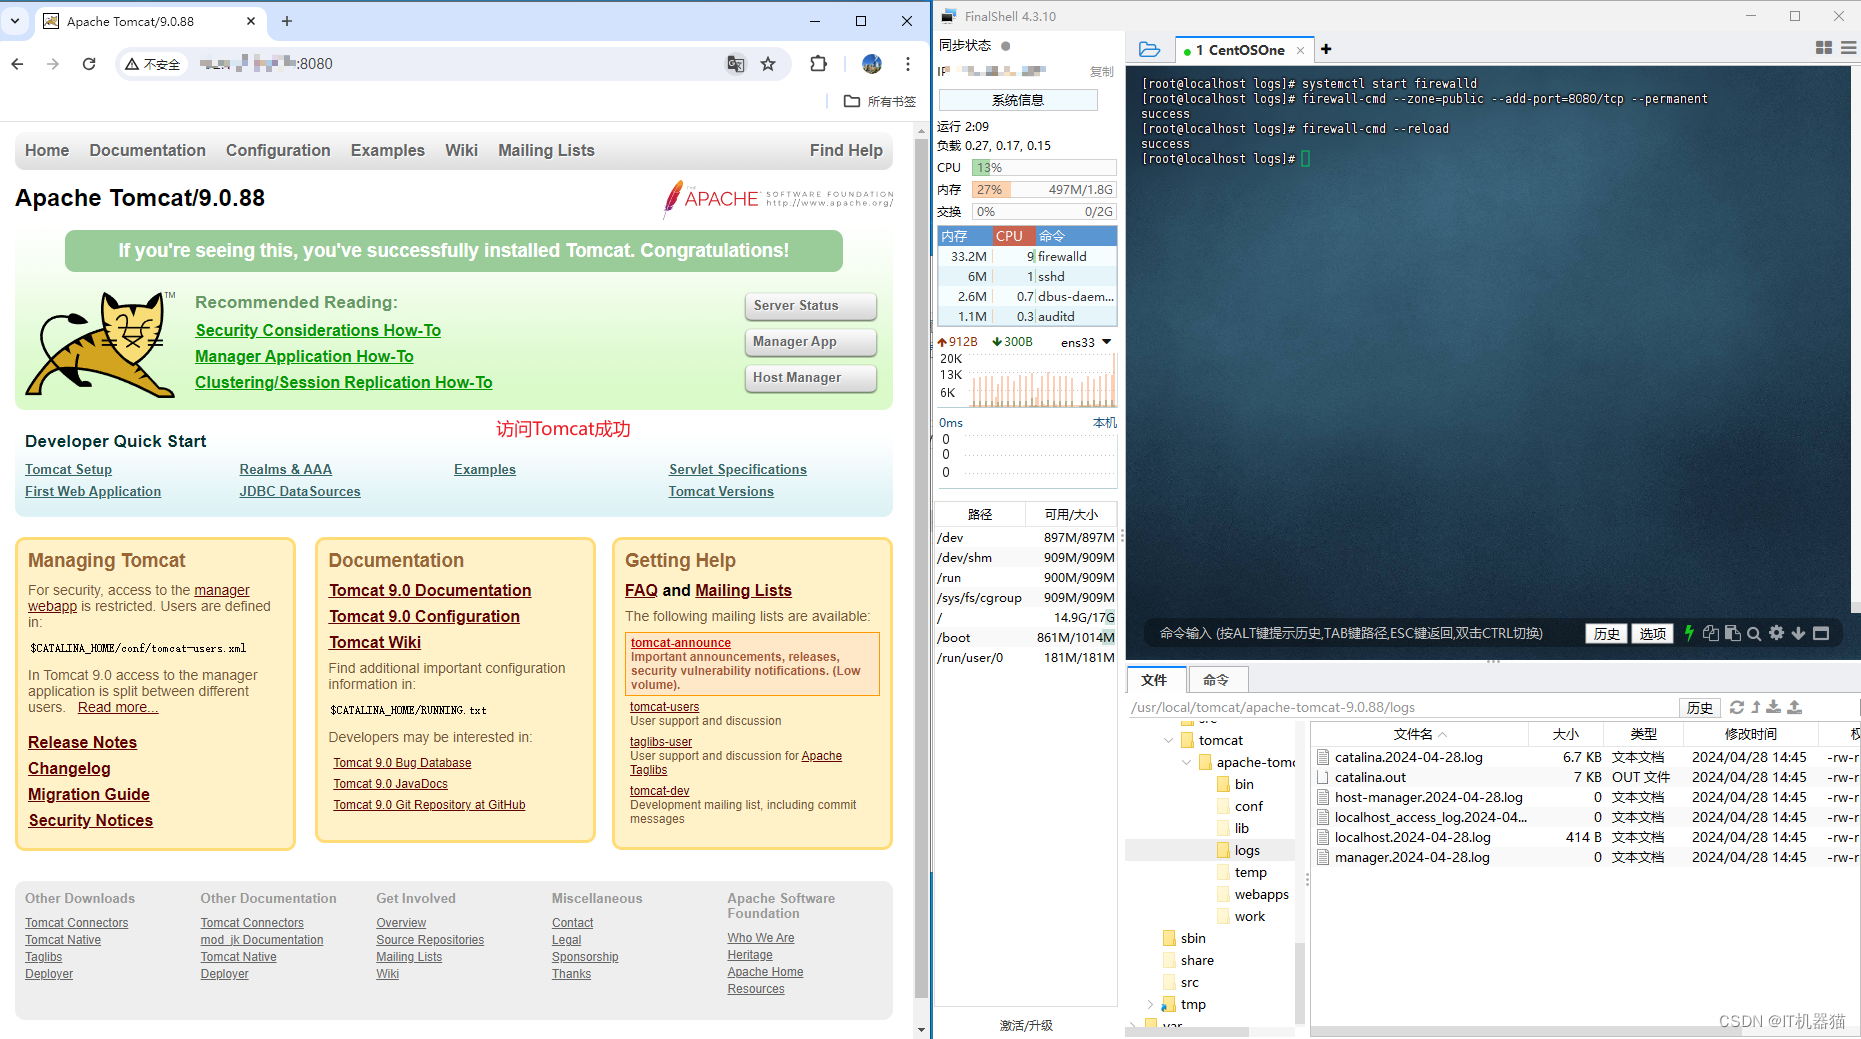The image size is (1861, 1039).
Task: Select the webapps folder in tree
Action: 1261,894
